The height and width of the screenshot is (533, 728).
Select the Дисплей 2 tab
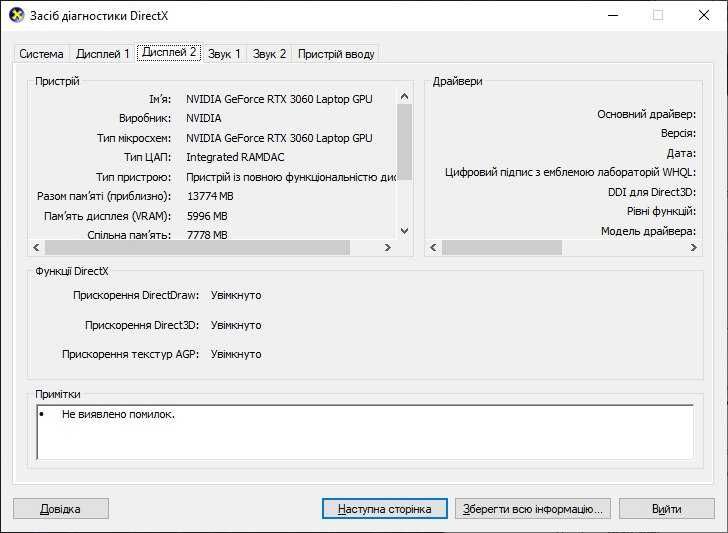(x=169, y=52)
